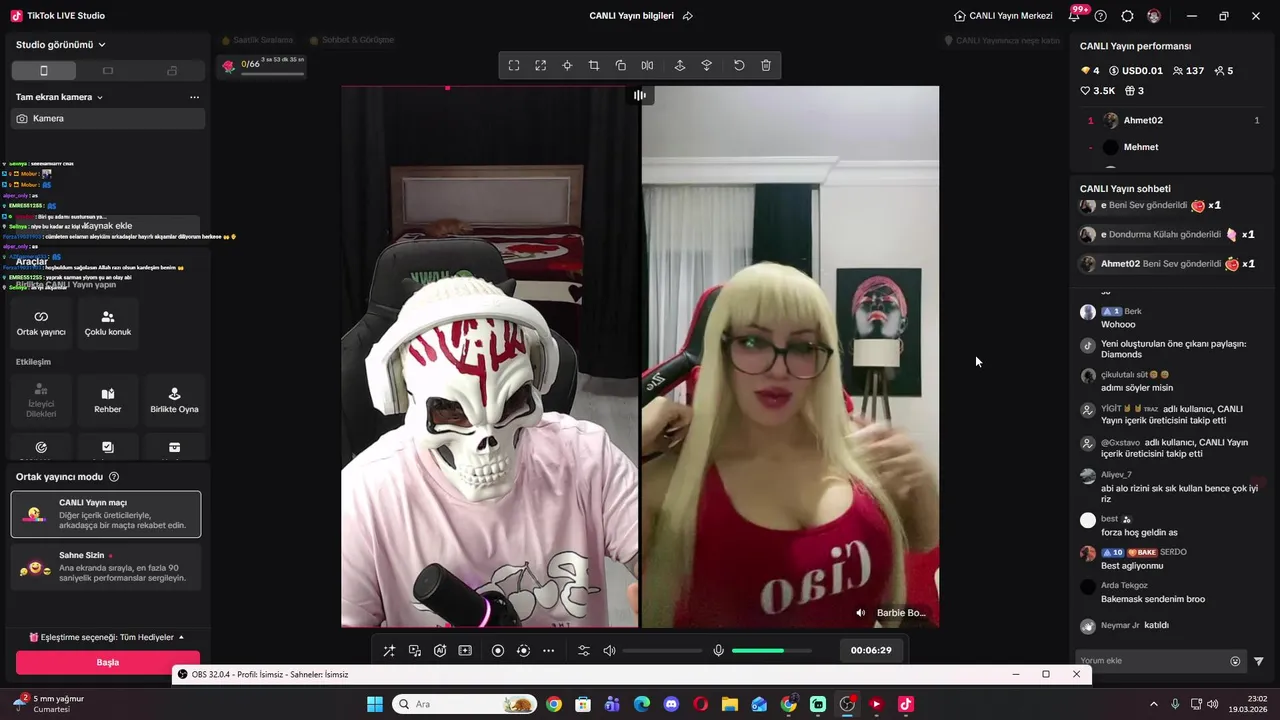Screen dimensions: 1280x720
Task: Click the record button icon in bottom bar
Action: [498, 650]
